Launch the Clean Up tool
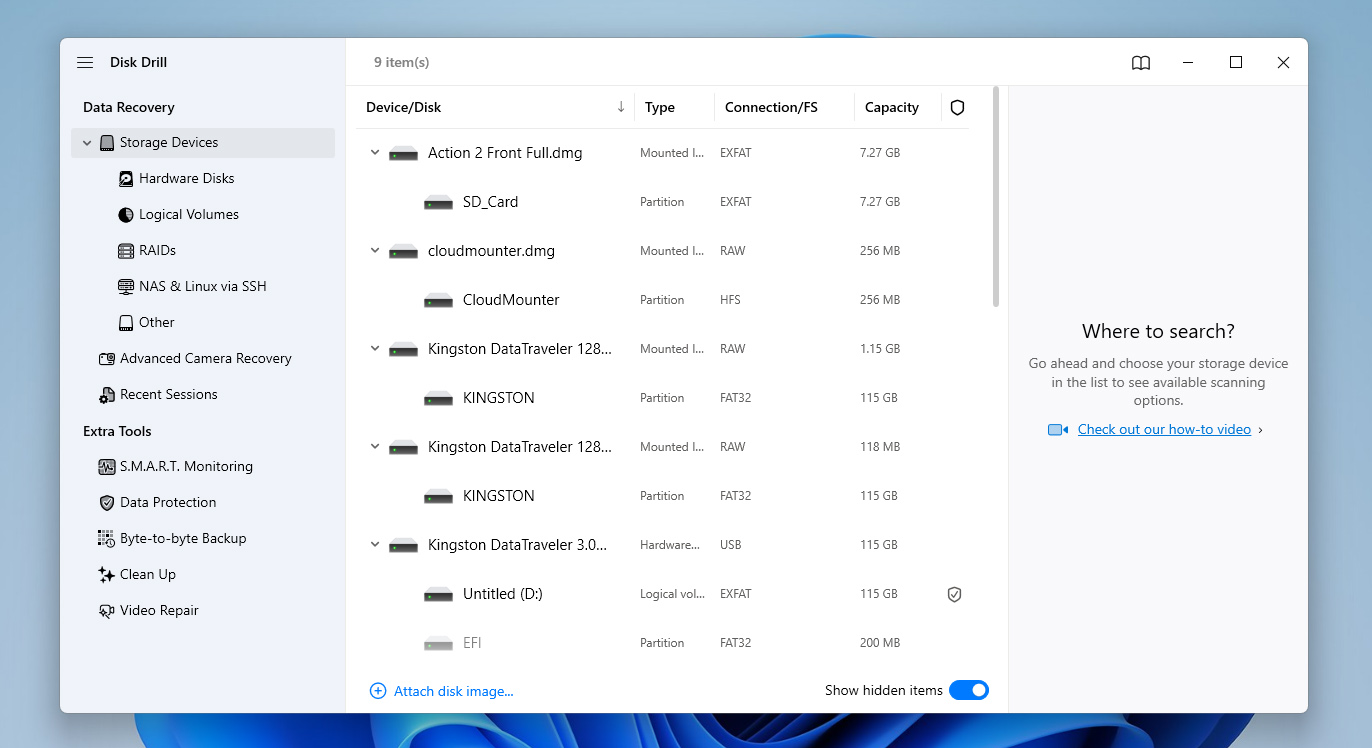The image size is (1372, 748). coord(148,574)
